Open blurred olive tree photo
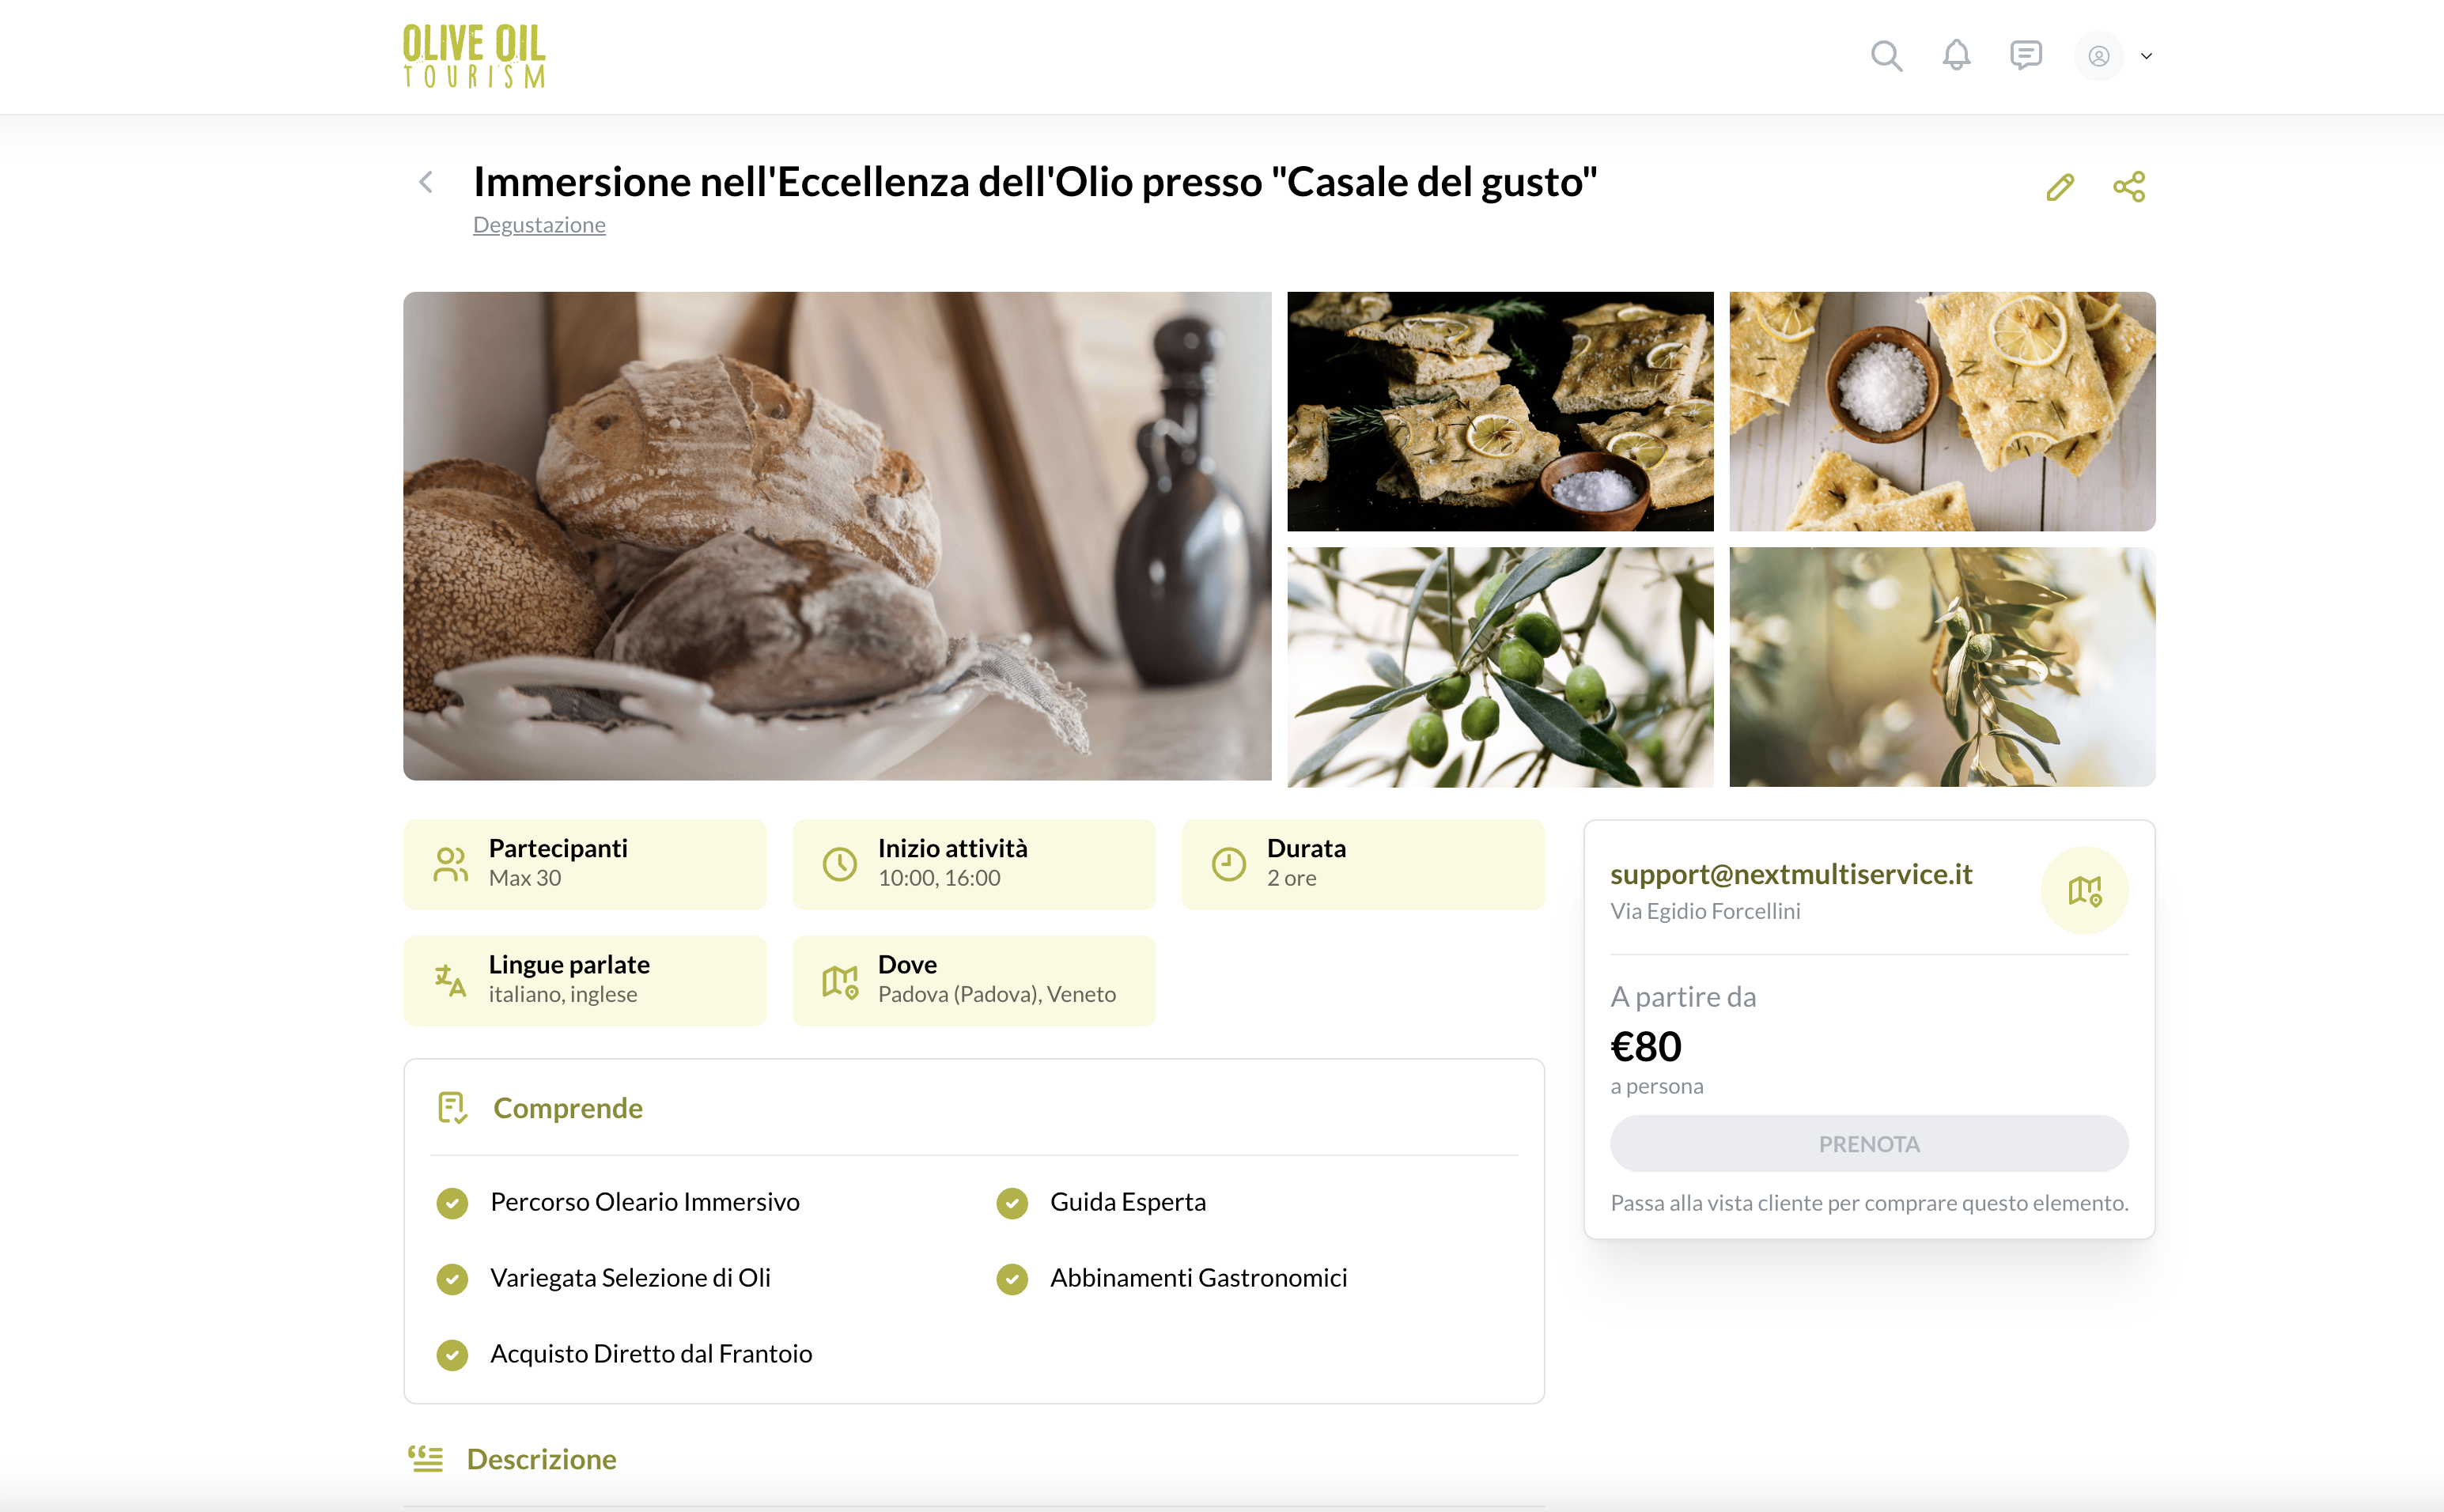Image resolution: width=2444 pixels, height=1512 pixels. tap(1942, 667)
